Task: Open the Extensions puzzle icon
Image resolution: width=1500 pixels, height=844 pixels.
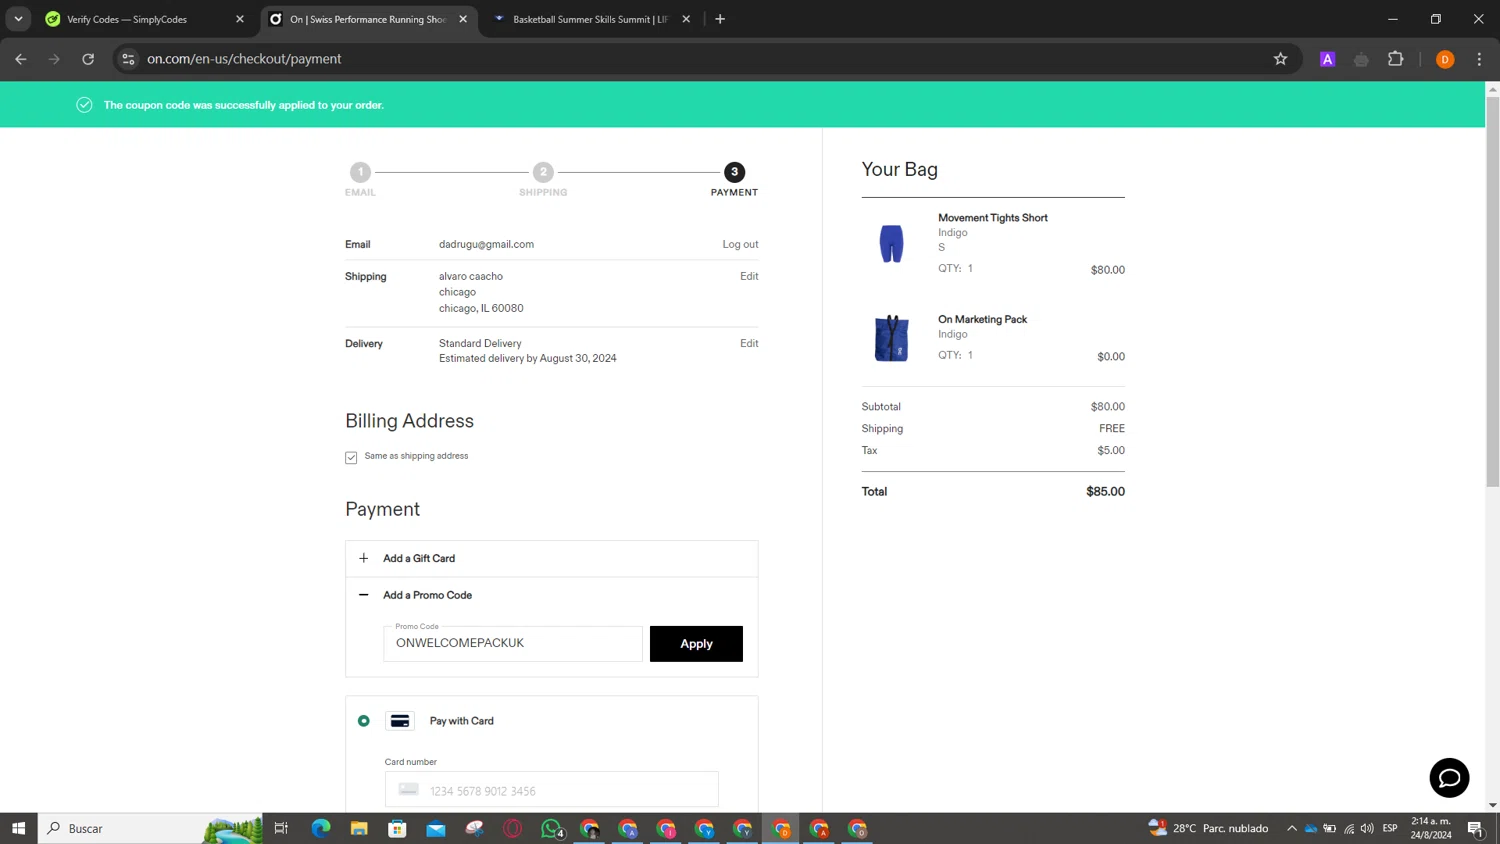Action: tap(1396, 59)
